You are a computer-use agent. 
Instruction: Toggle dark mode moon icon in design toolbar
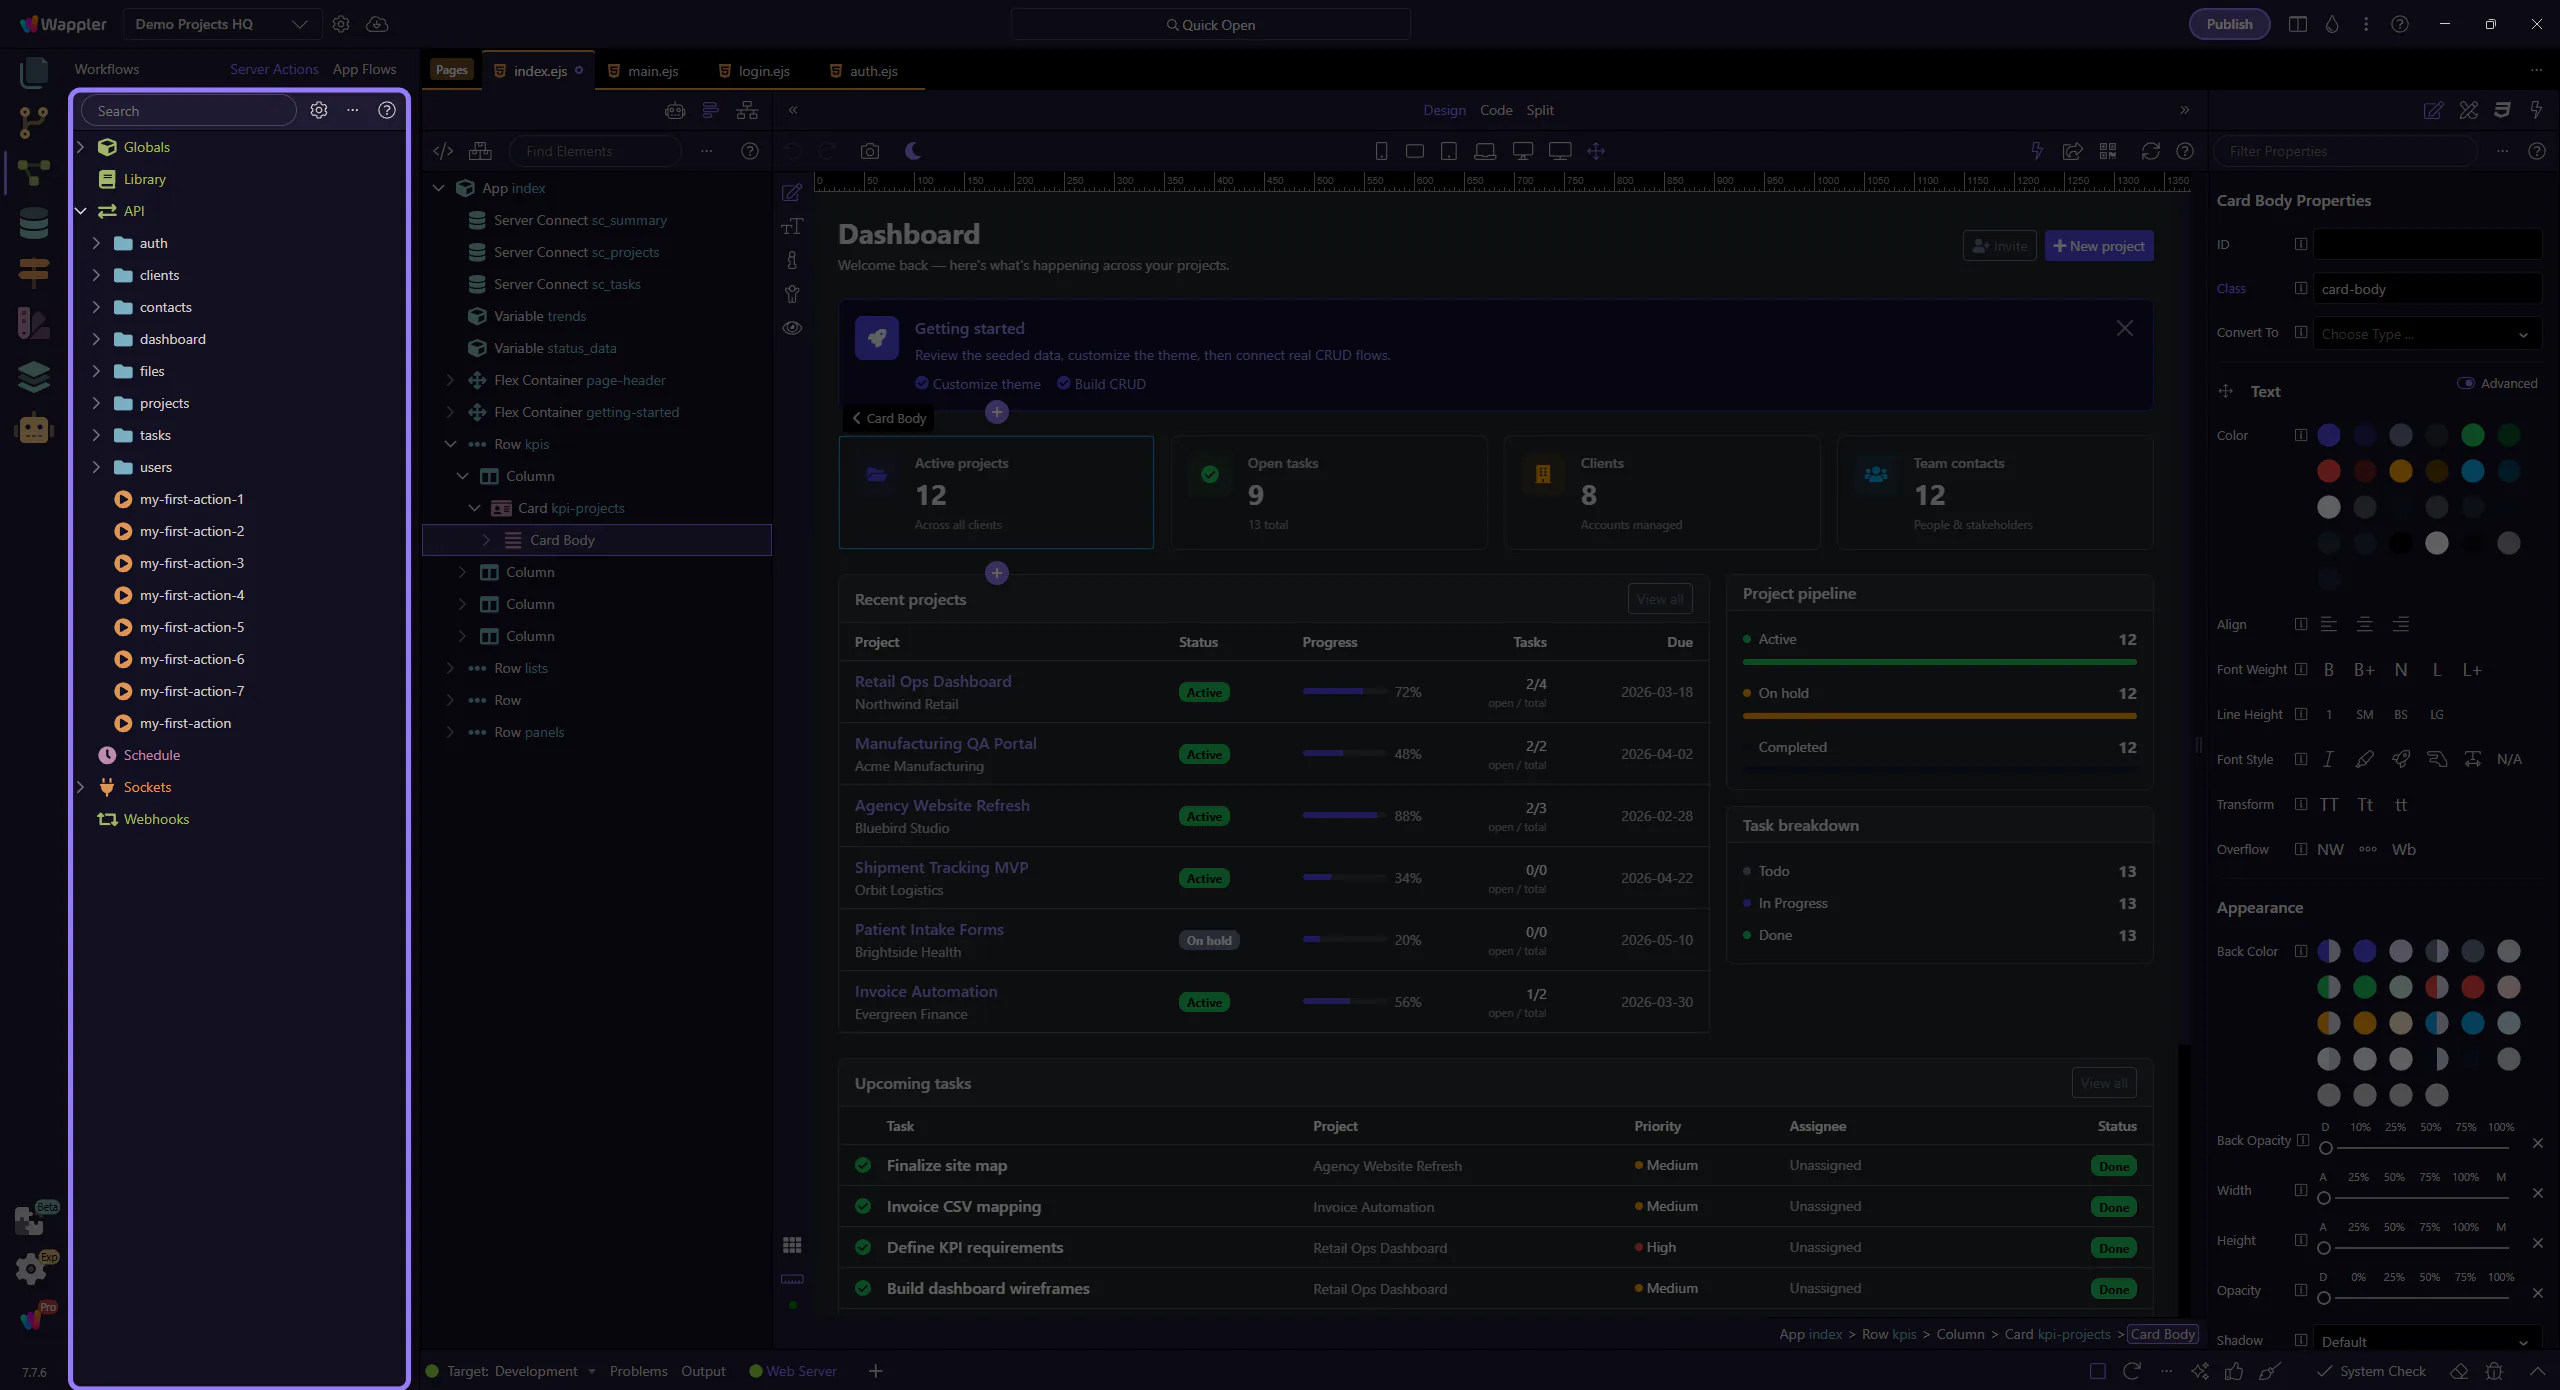[913, 151]
